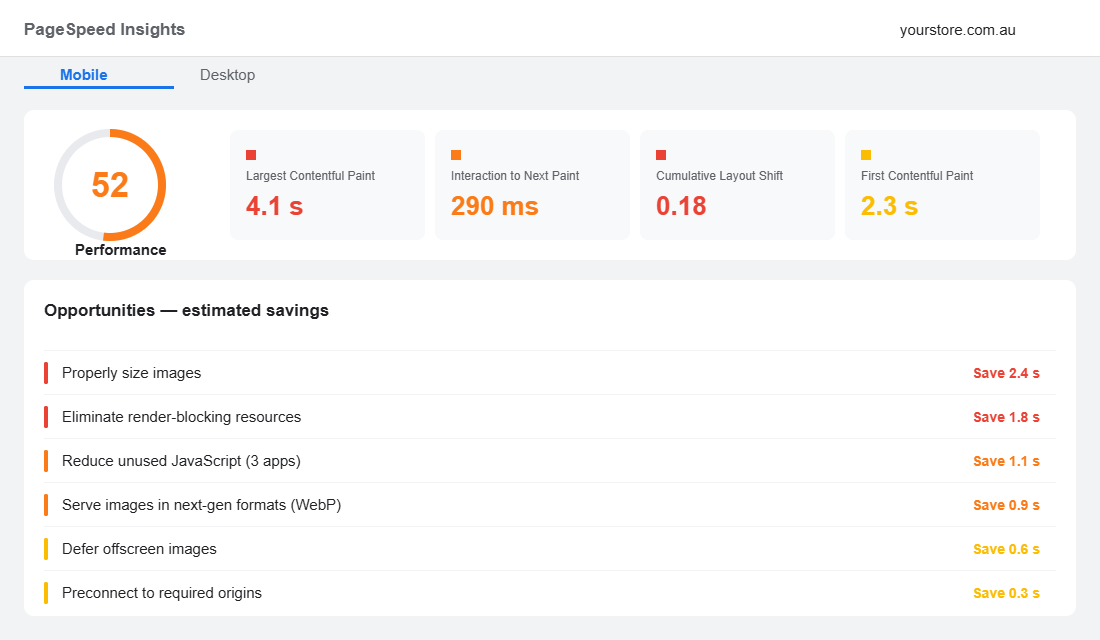Click the red bar beside Properly size images
Image resolution: width=1100 pixels, height=640 pixels.
click(x=46, y=373)
